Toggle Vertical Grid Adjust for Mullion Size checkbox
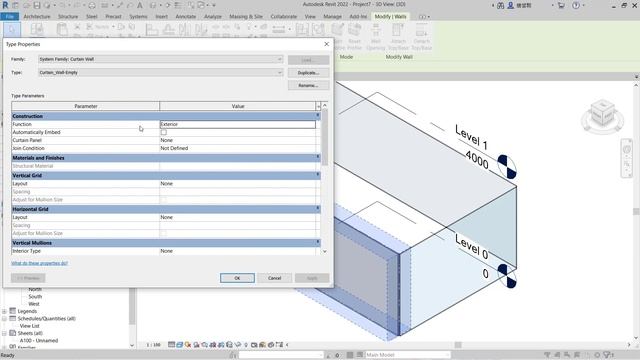 pyautogui.click(x=164, y=200)
